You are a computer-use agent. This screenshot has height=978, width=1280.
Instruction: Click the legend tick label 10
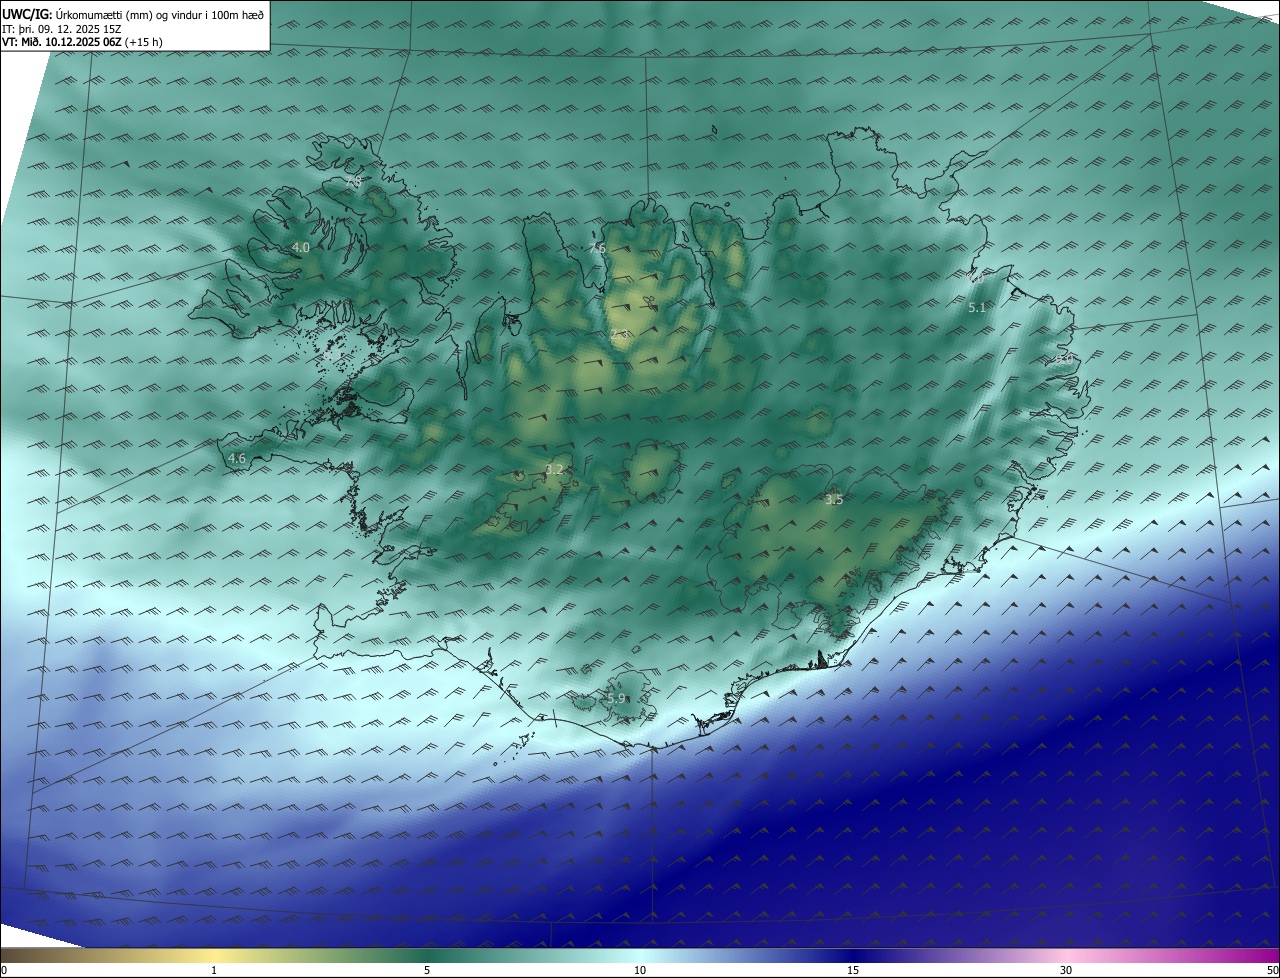(x=640, y=971)
